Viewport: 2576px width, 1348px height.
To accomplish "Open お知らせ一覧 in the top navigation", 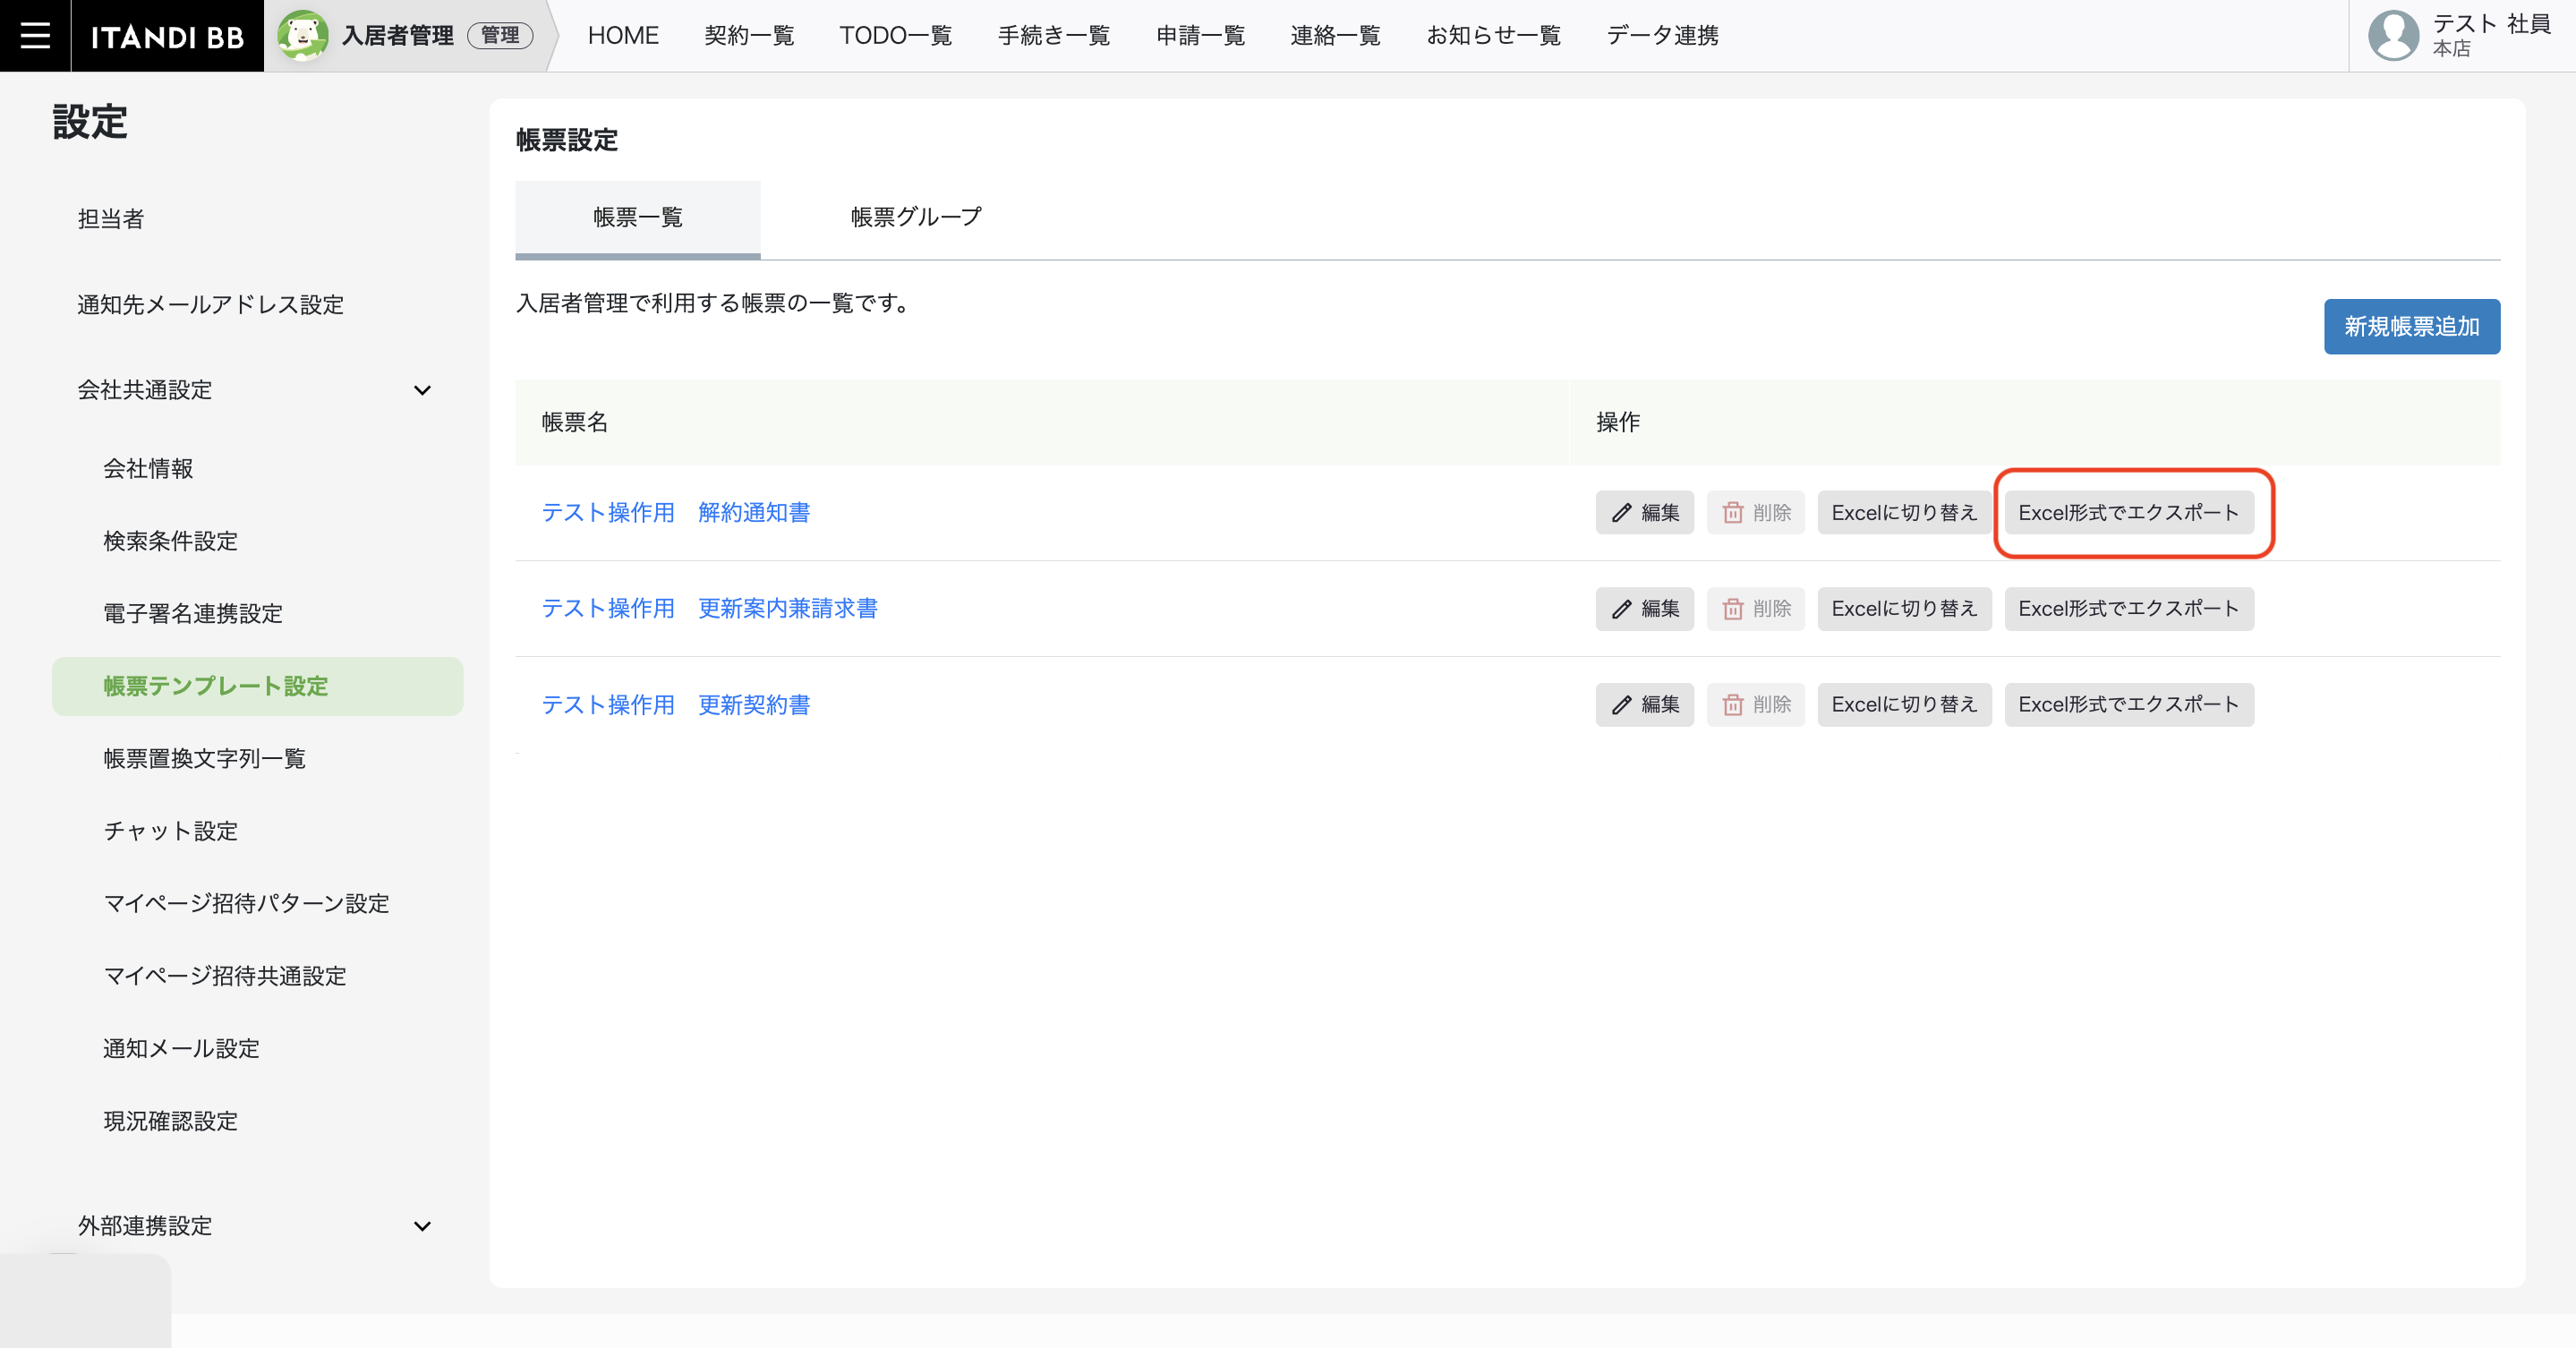I will 1493,36.
